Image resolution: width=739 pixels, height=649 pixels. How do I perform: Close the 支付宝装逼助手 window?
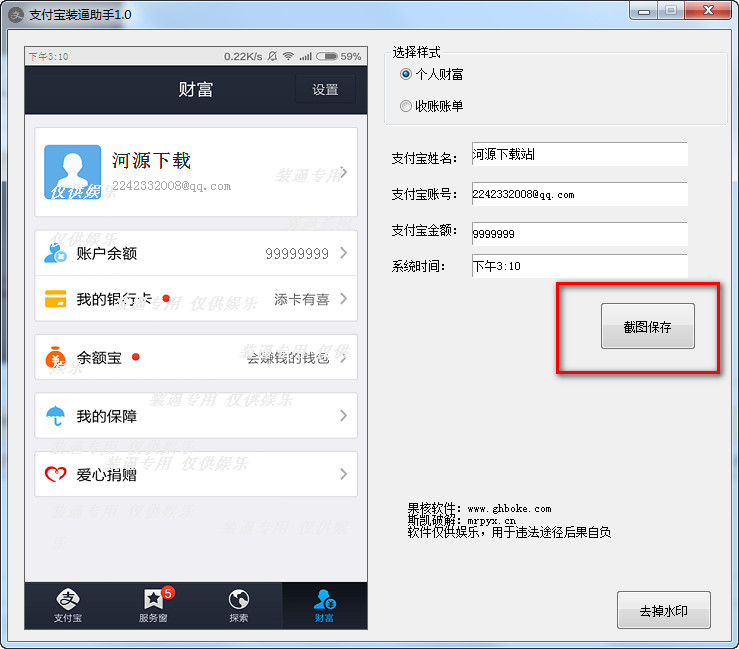(708, 10)
